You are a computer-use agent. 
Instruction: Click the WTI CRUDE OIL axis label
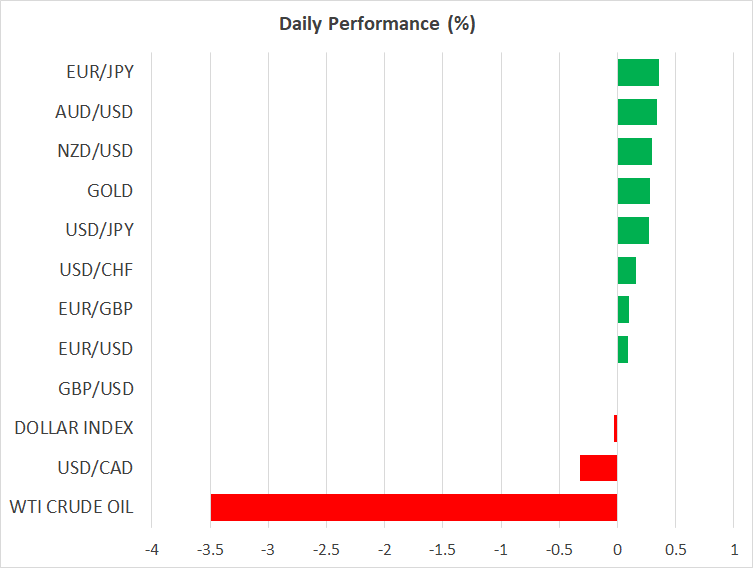[x=71, y=507]
